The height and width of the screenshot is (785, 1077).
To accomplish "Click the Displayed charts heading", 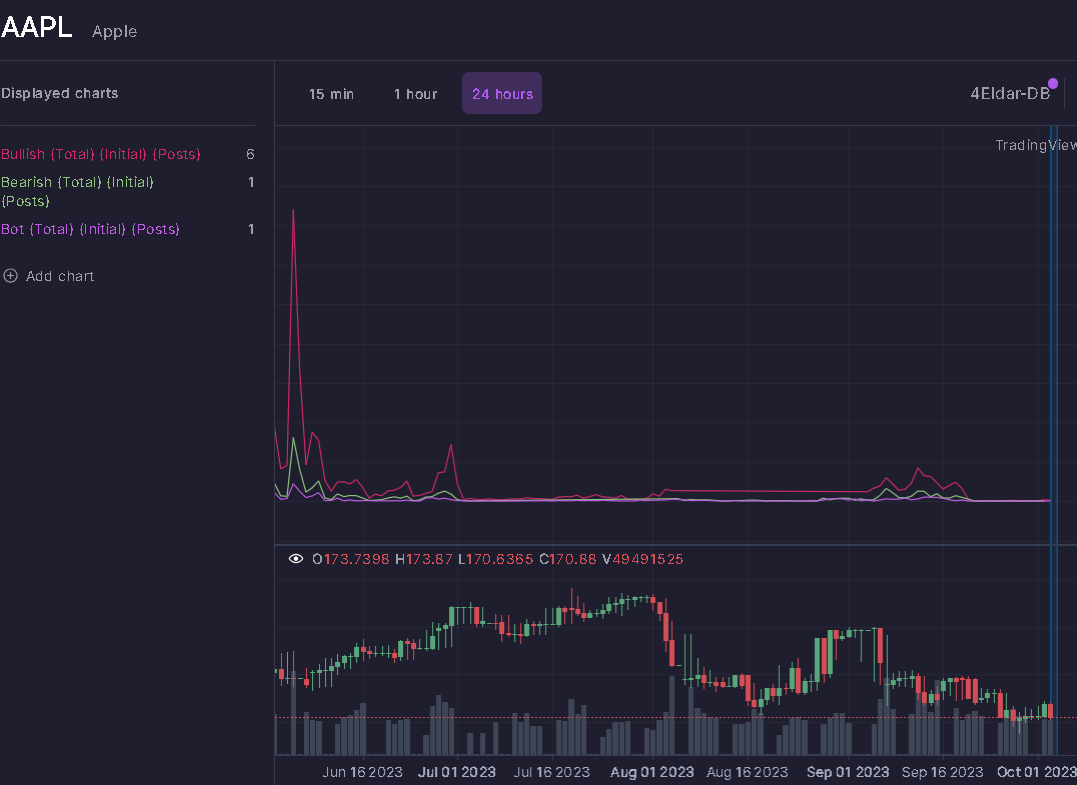I will coord(60,93).
